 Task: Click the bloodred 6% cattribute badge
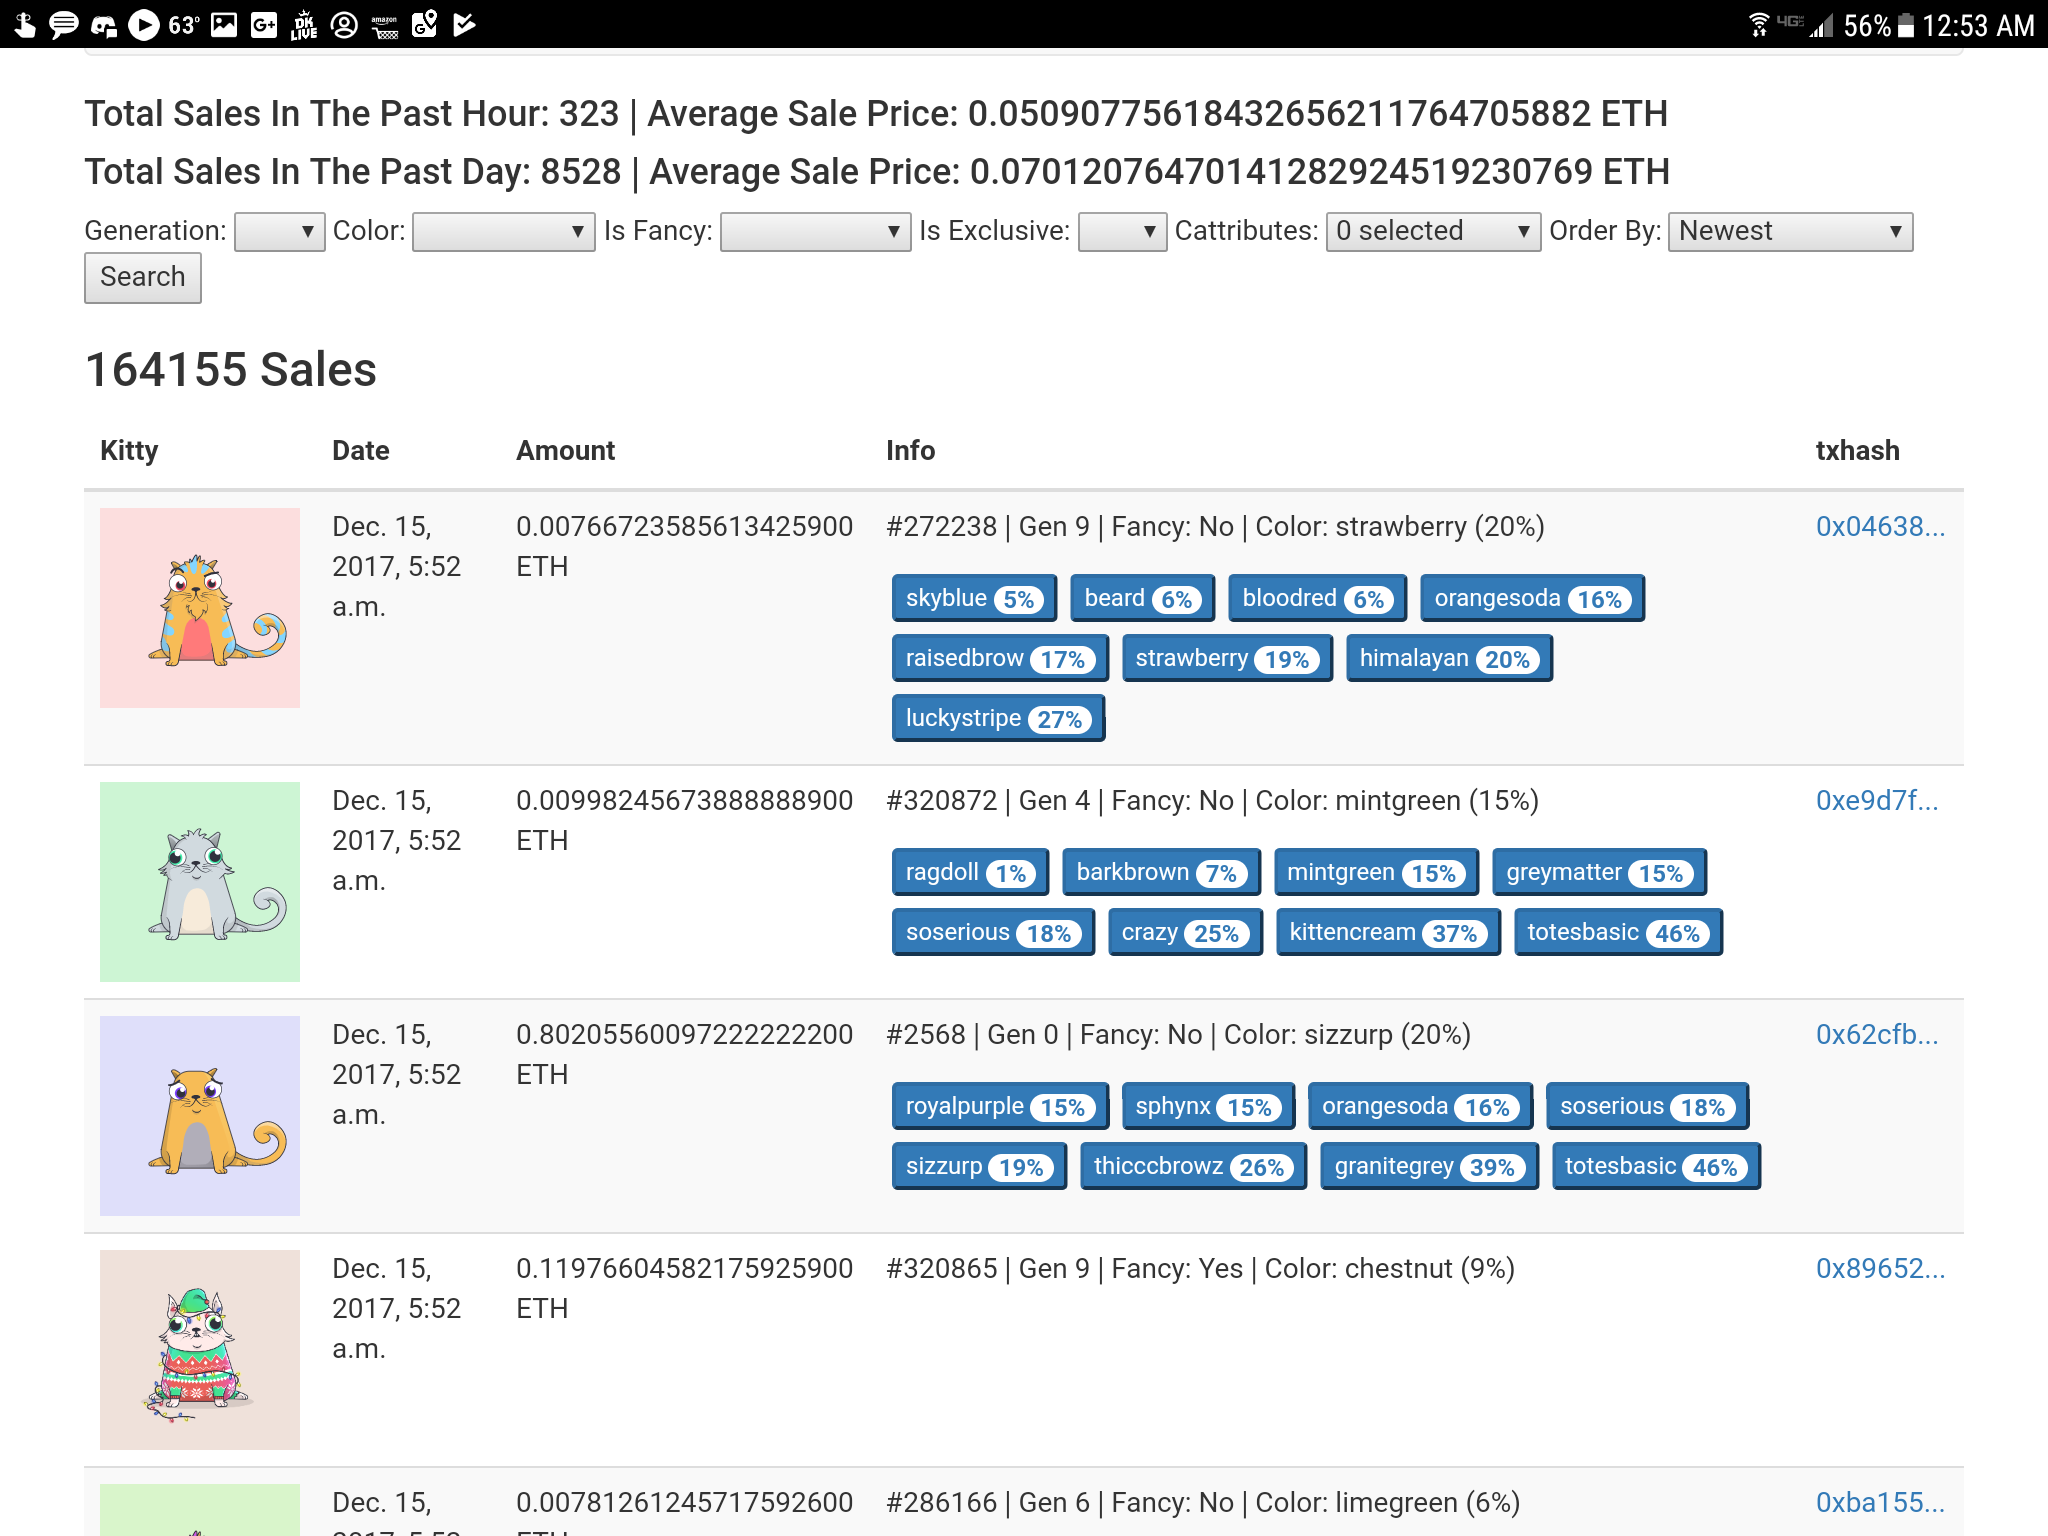point(1317,598)
